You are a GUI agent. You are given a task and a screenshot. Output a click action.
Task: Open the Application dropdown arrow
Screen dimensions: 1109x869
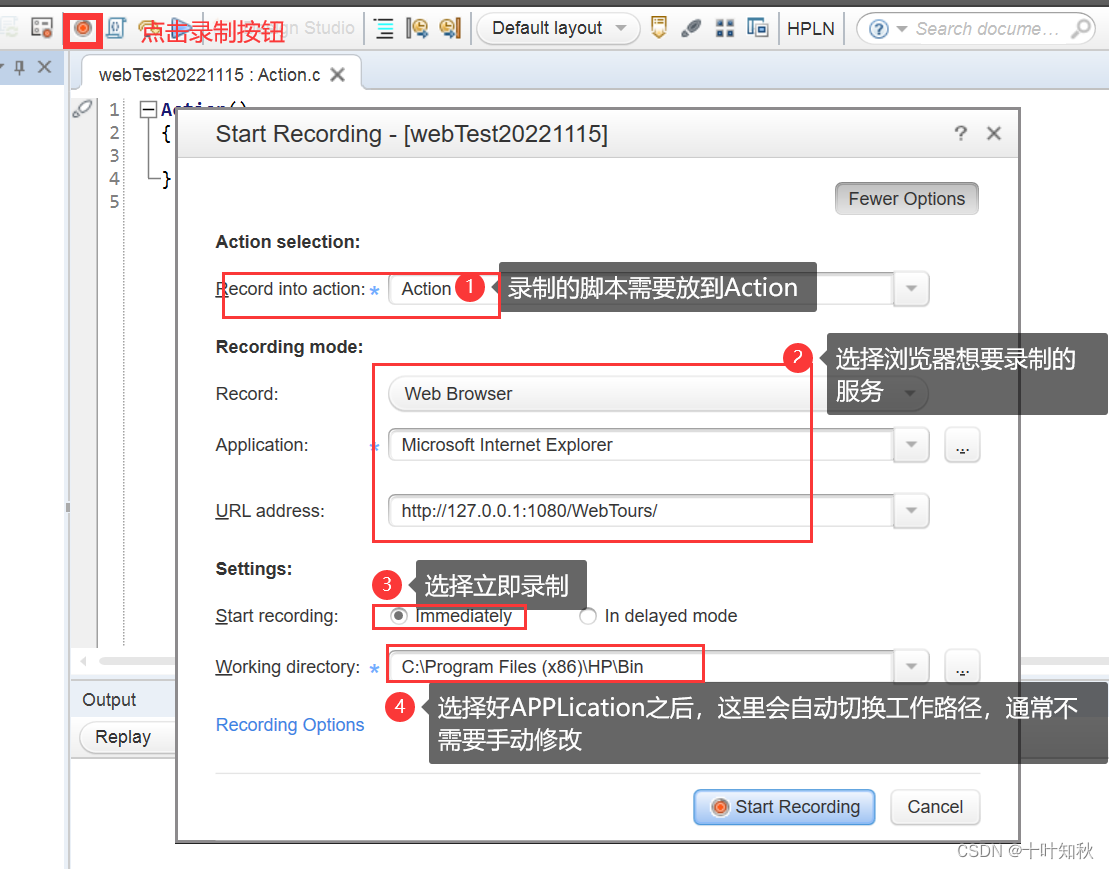911,445
